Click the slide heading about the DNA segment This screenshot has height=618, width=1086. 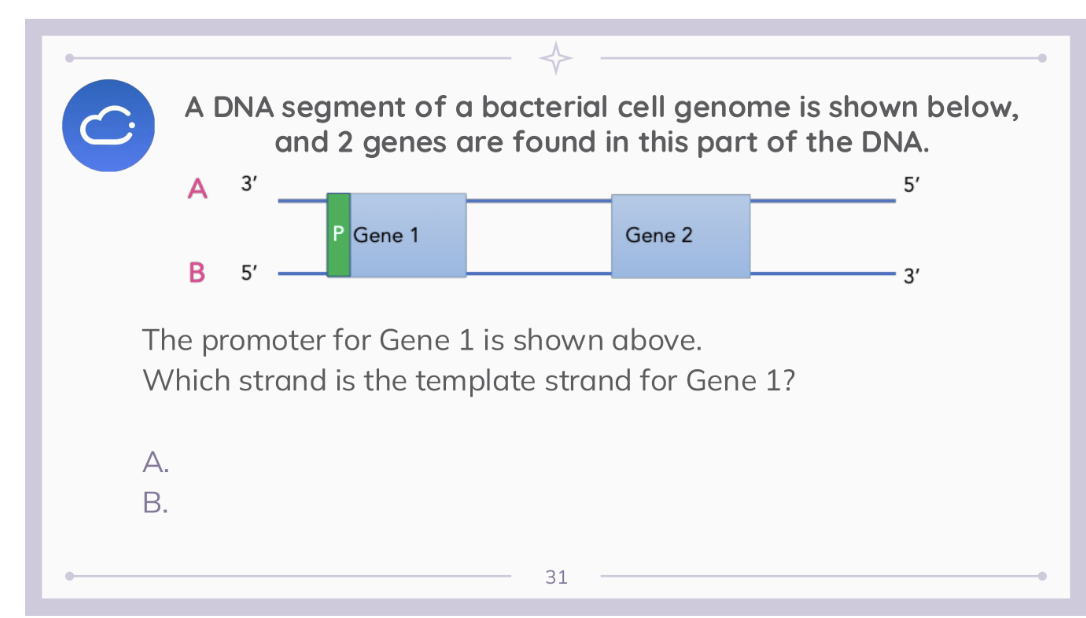coord(602,124)
